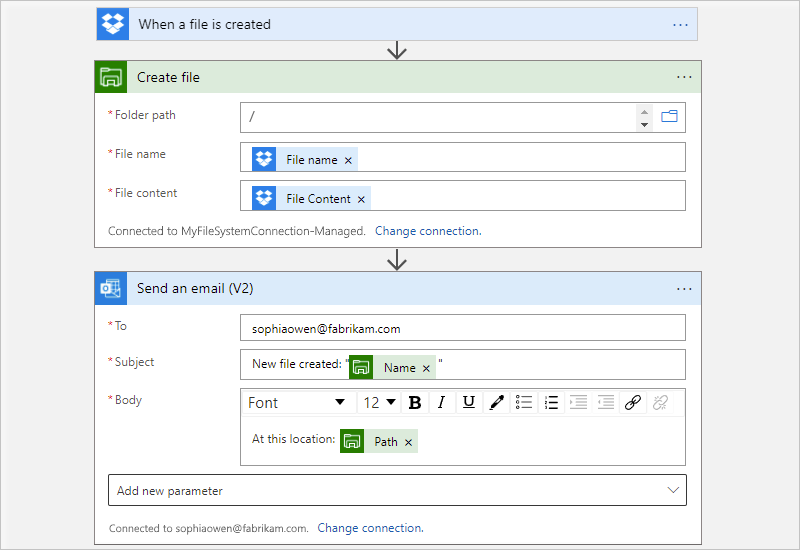
Task: Click Change connection under Create file
Action: click(x=428, y=231)
